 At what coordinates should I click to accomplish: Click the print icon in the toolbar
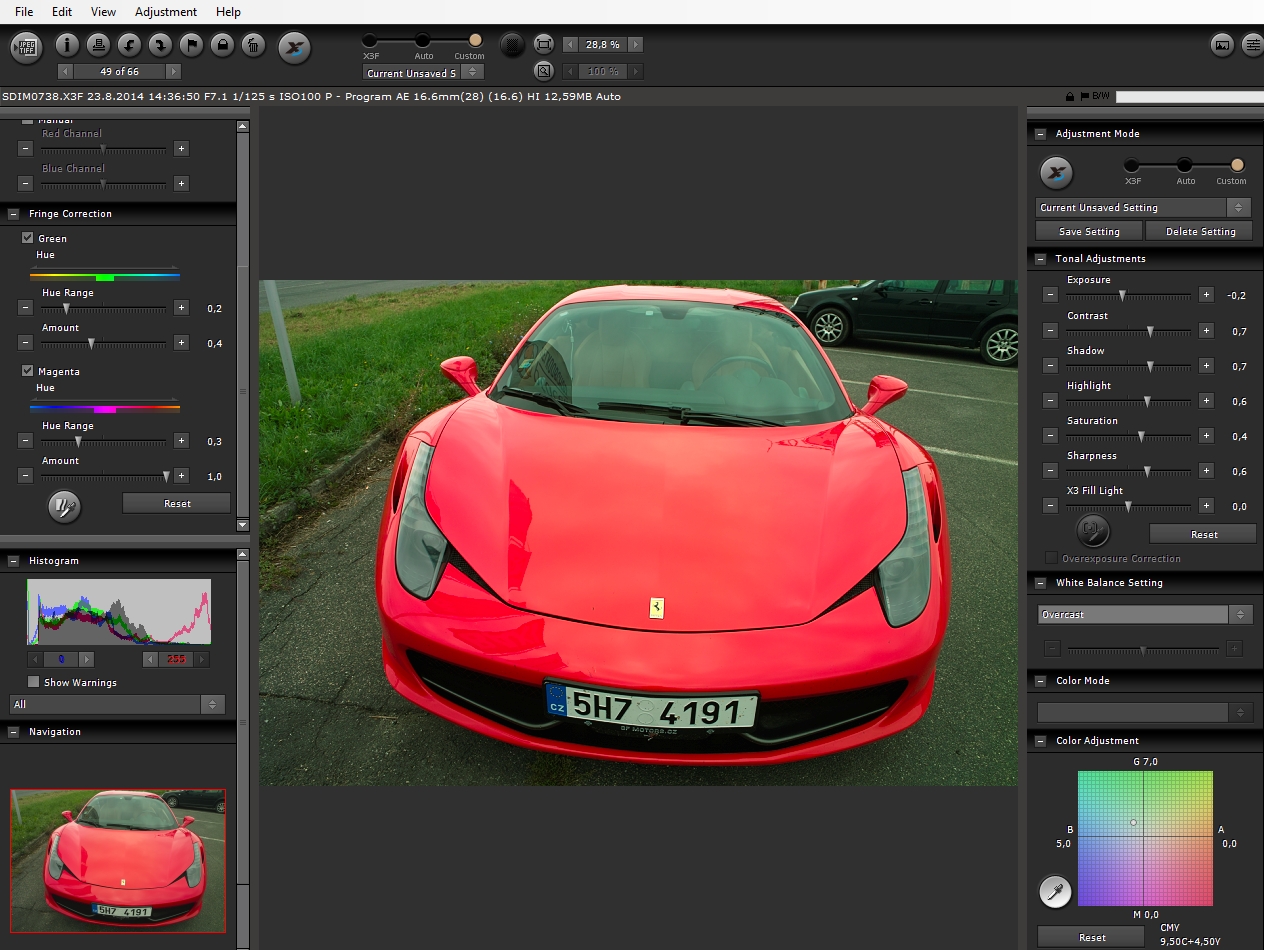98,45
